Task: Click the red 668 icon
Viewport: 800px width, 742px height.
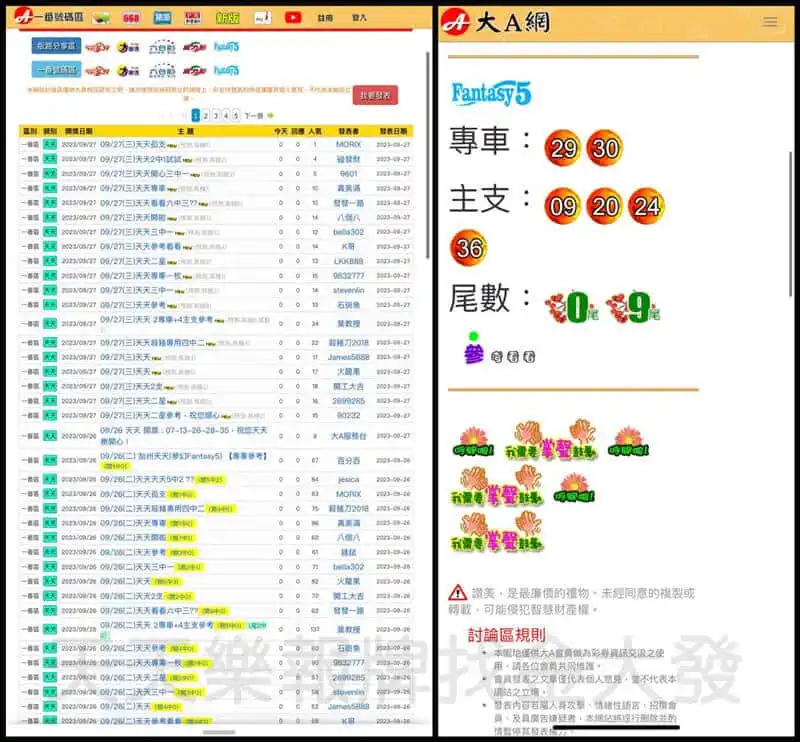Action: 131,18
